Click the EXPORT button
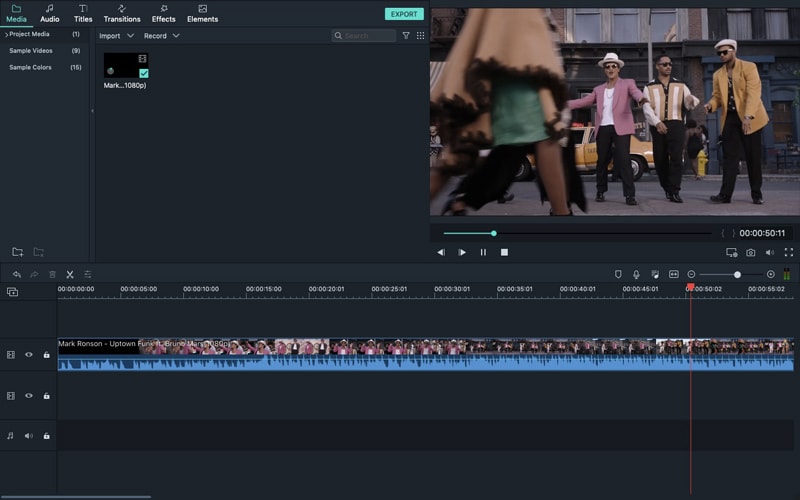 [404, 14]
